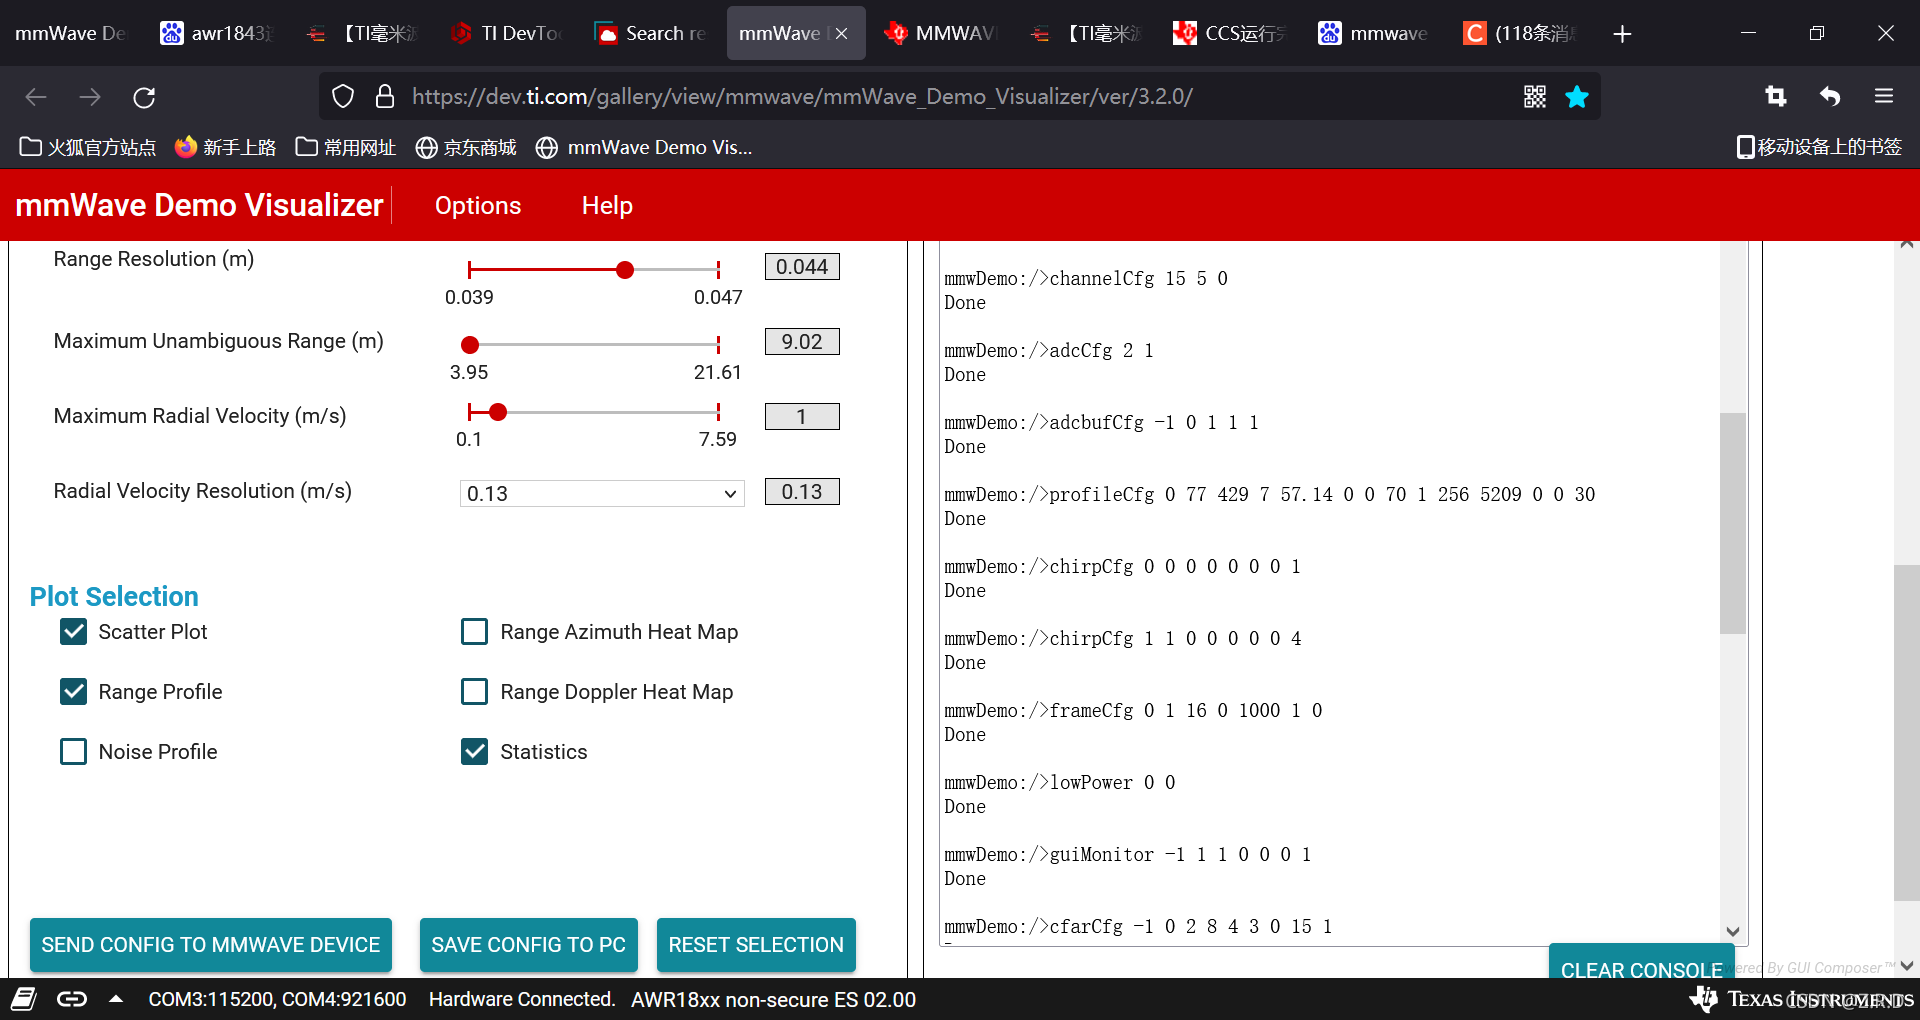Open 移动设备上的书签 mobile bookmarks
The height and width of the screenshot is (1020, 1920).
click(1819, 148)
